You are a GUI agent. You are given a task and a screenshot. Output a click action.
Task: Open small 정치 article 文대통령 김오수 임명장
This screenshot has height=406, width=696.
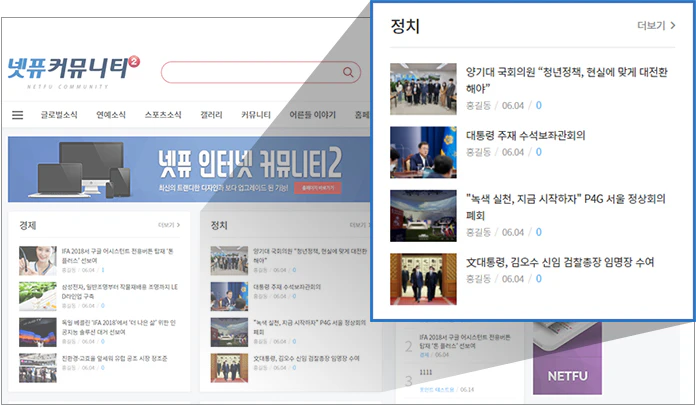tap(306, 359)
